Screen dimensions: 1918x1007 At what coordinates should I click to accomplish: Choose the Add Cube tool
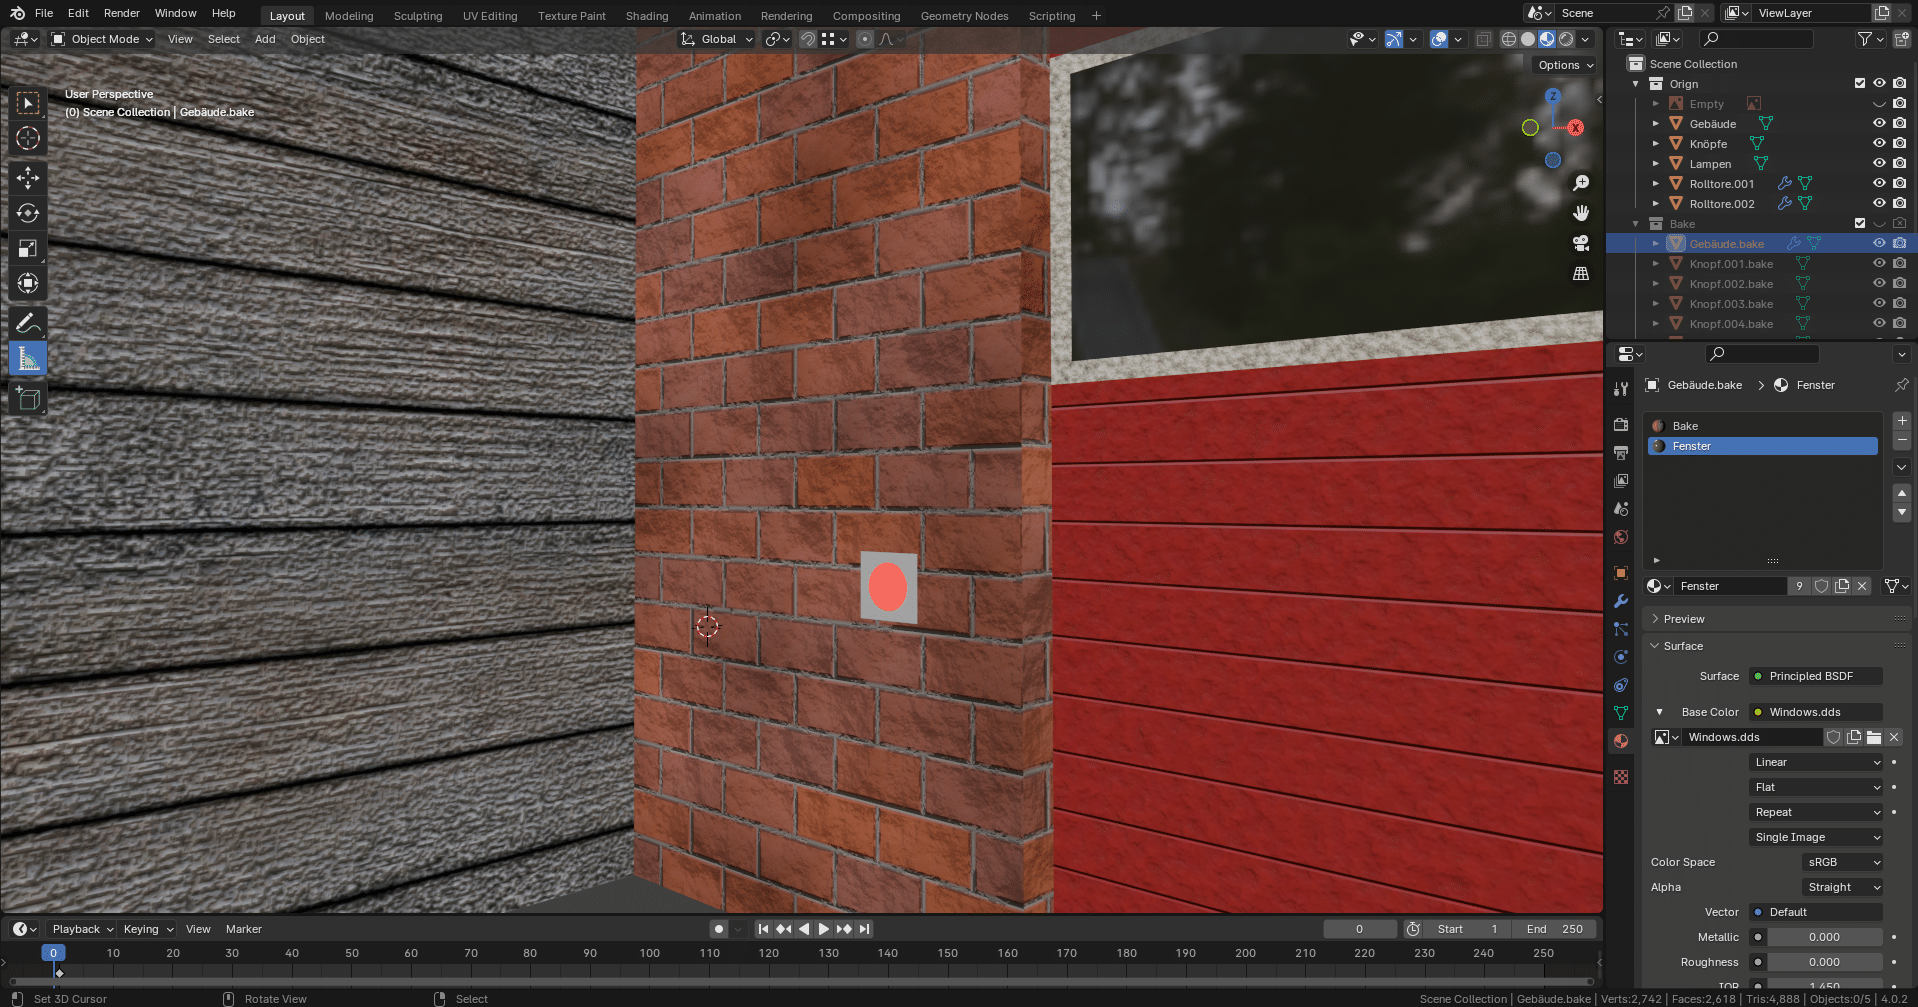28,399
